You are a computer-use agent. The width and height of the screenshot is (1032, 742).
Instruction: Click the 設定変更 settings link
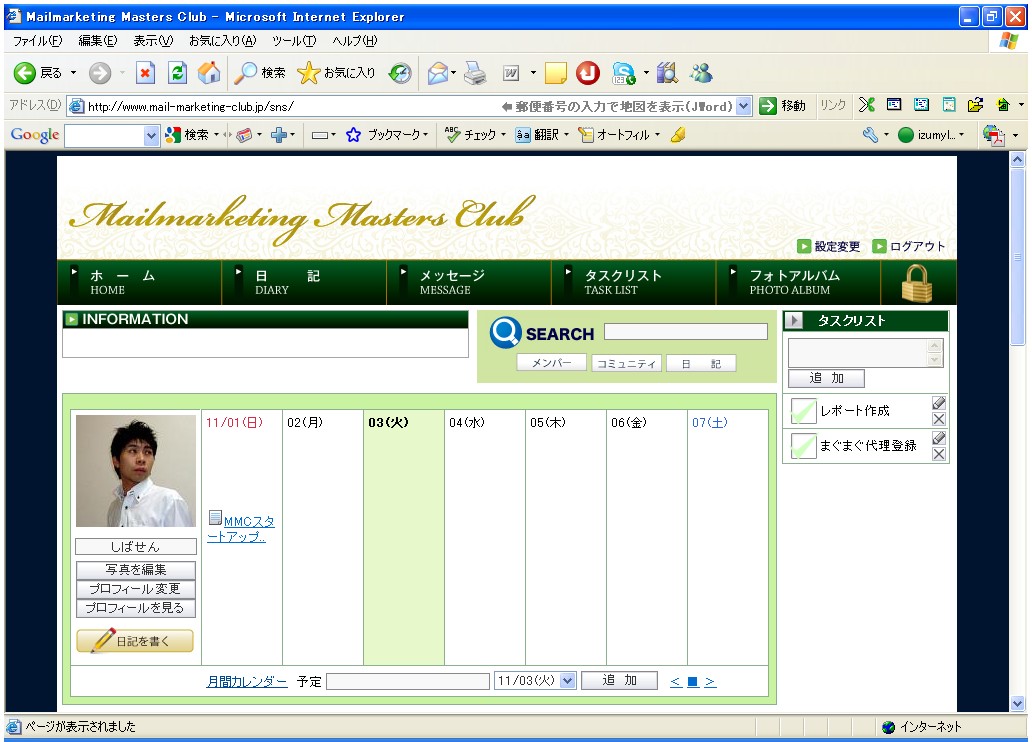[829, 246]
